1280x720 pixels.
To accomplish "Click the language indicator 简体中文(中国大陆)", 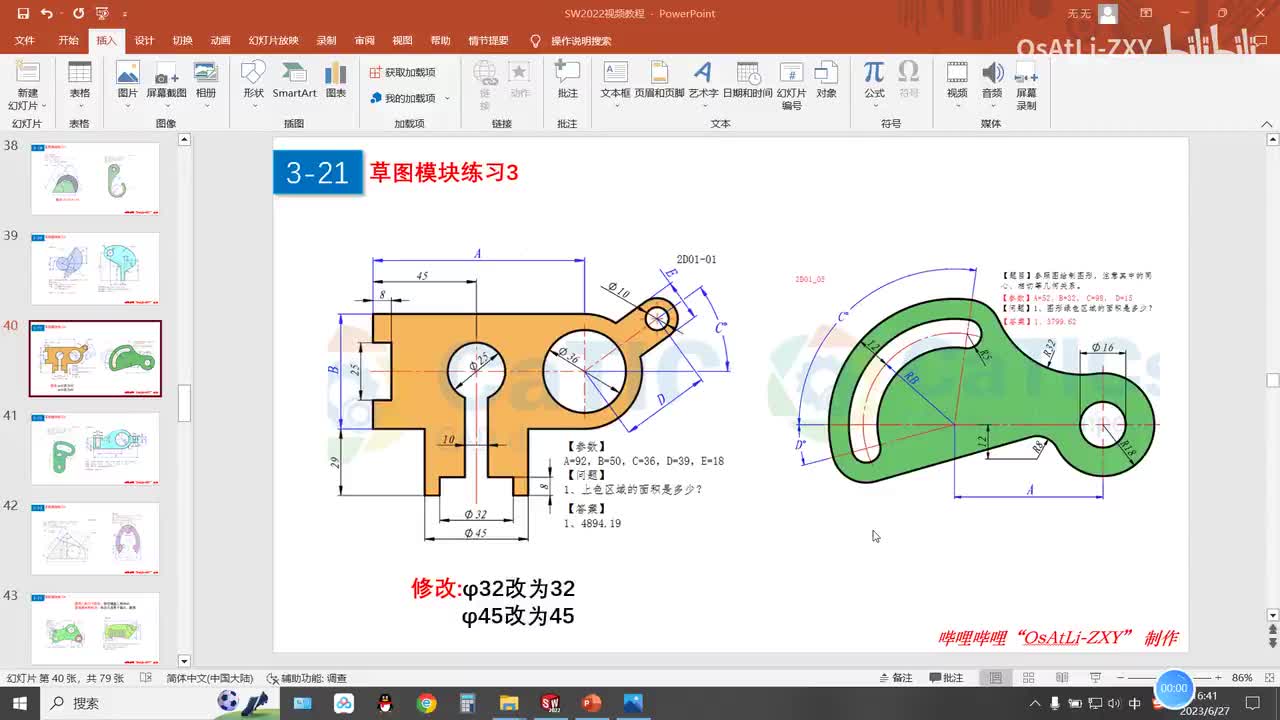I will 209,678.
